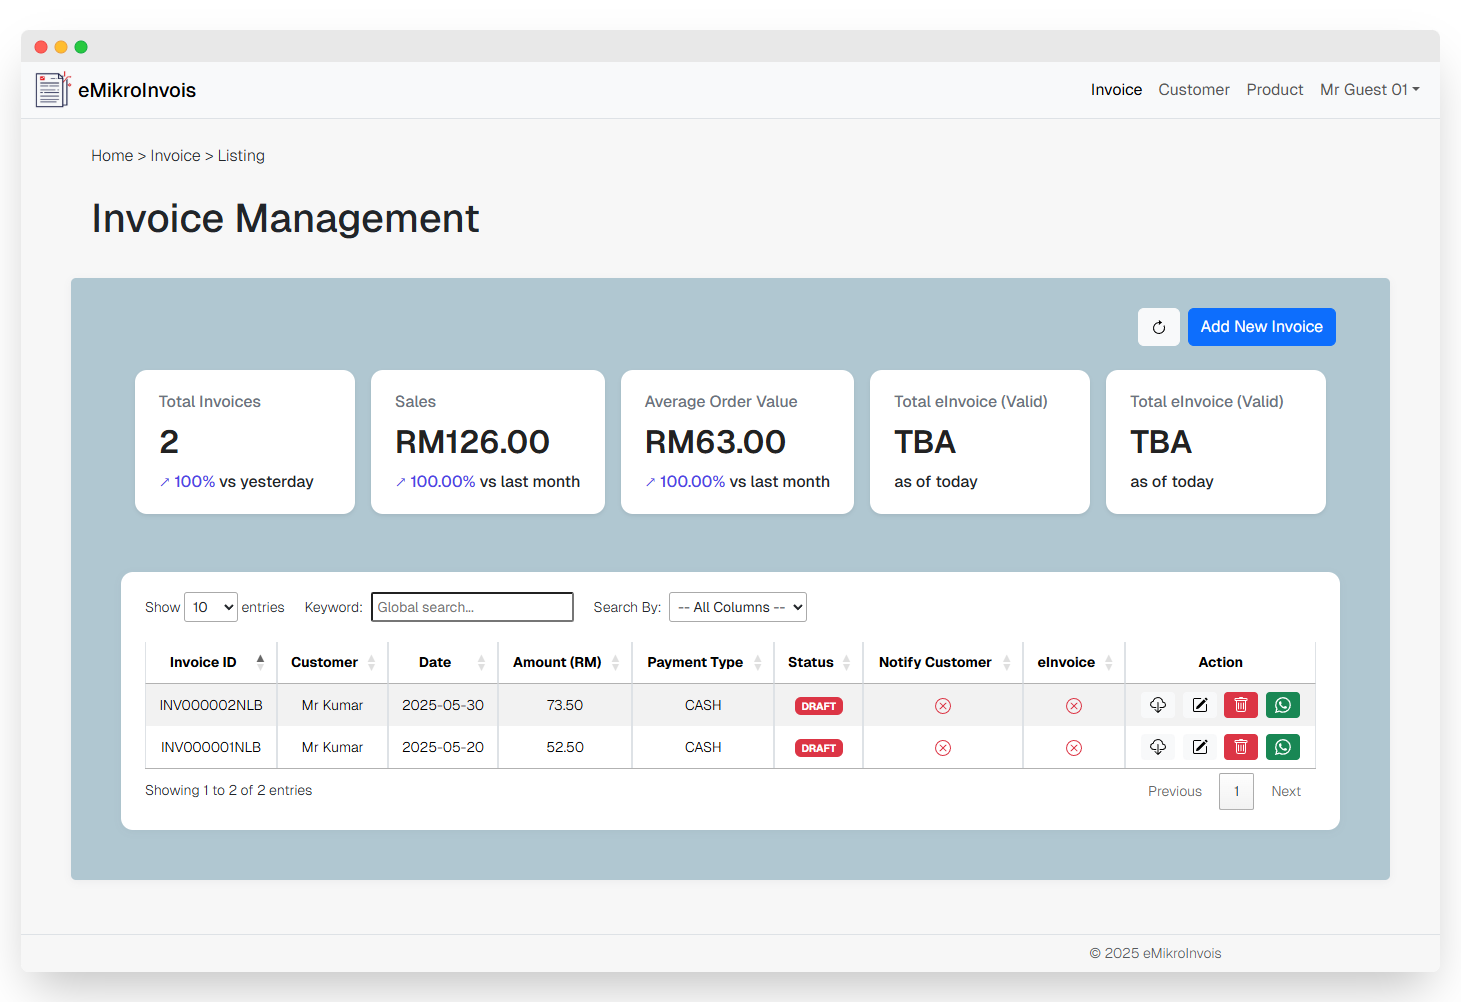Go to Customer in the top navigation

(x=1193, y=90)
